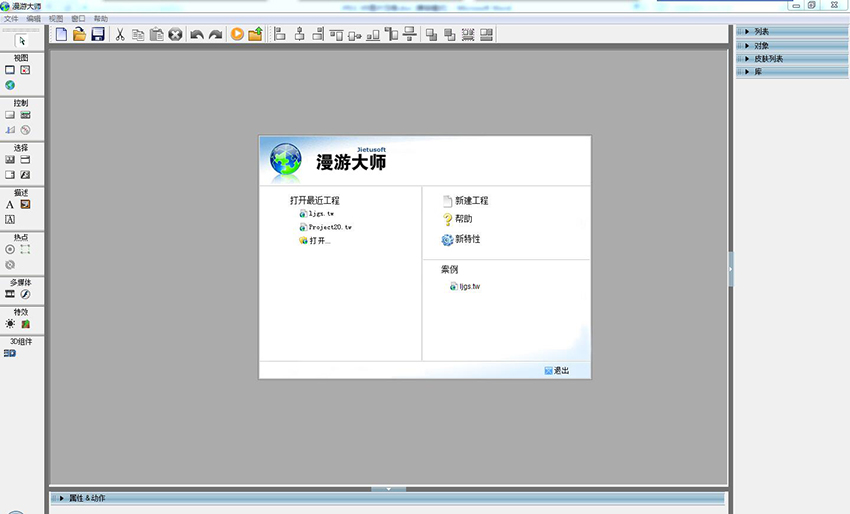Viewport: 850px width, 514px height.
Task: Click the Save floppy disk icon
Action: click(98, 34)
